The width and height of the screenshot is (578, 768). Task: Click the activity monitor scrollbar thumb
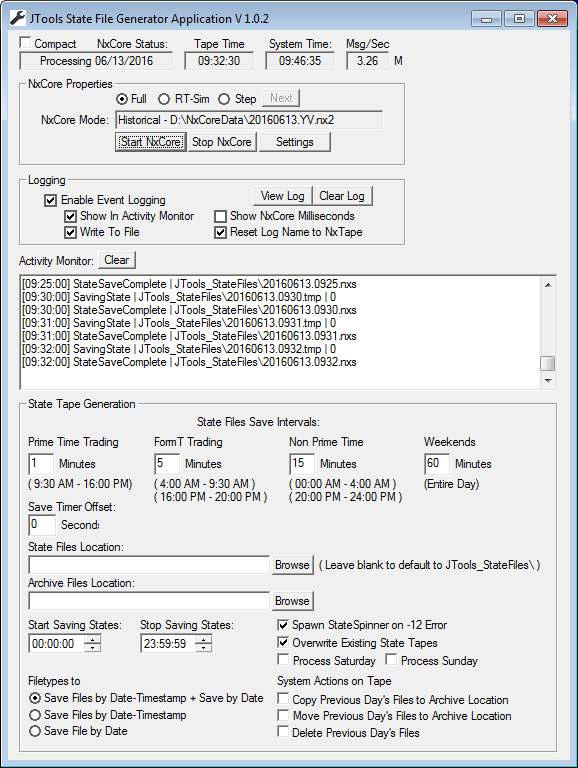548,364
